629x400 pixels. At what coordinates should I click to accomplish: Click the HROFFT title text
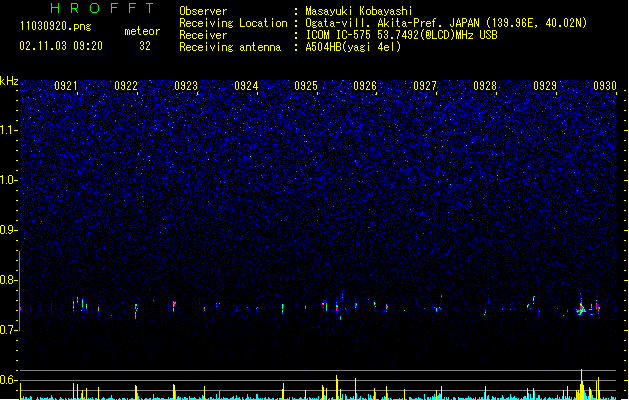(x=102, y=8)
